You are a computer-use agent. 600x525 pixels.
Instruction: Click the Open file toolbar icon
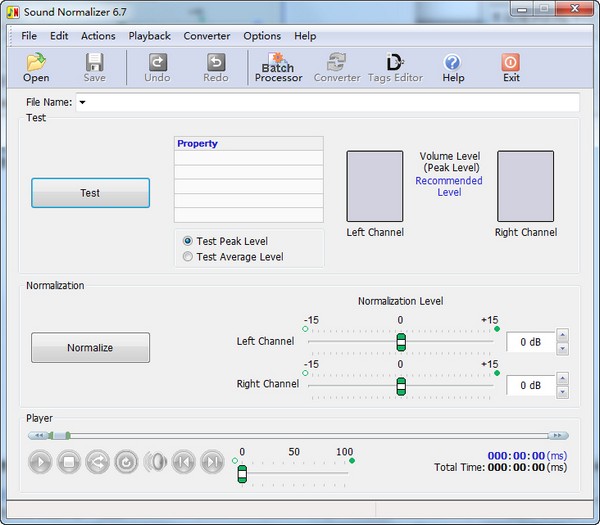(x=36, y=67)
